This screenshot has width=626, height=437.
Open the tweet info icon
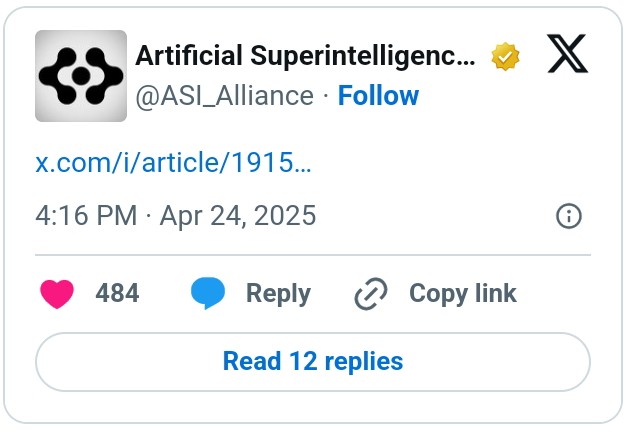(568, 216)
